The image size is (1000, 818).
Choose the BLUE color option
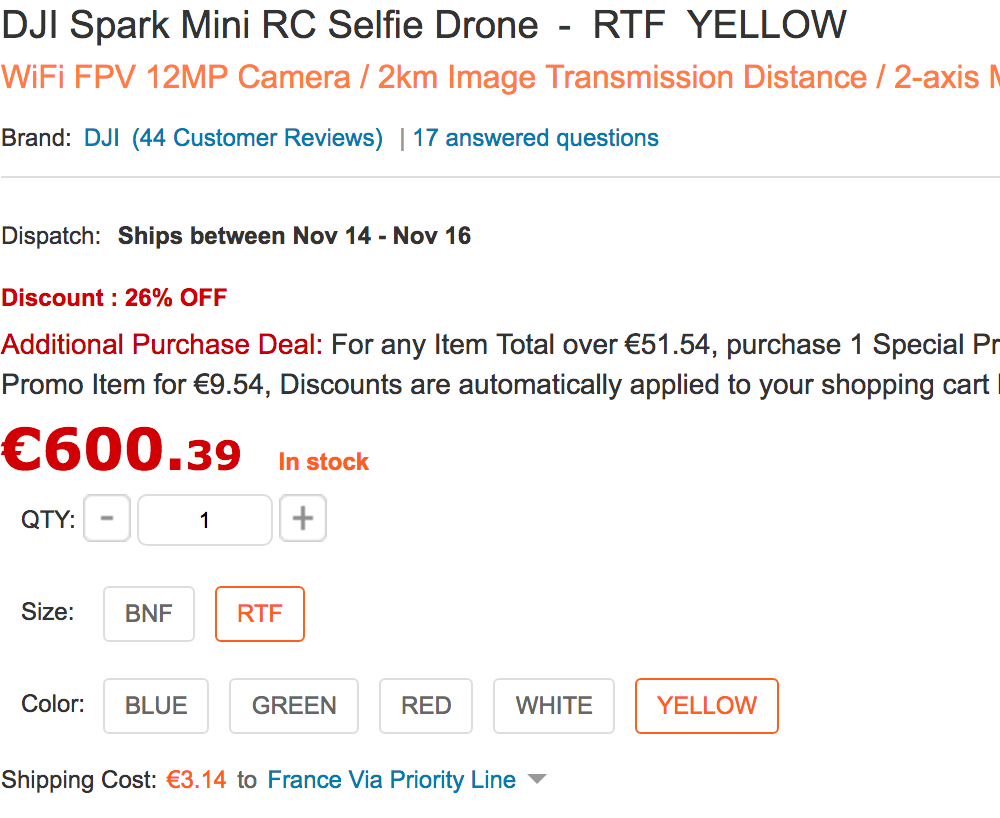pyautogui.click(x=156, y=706)
